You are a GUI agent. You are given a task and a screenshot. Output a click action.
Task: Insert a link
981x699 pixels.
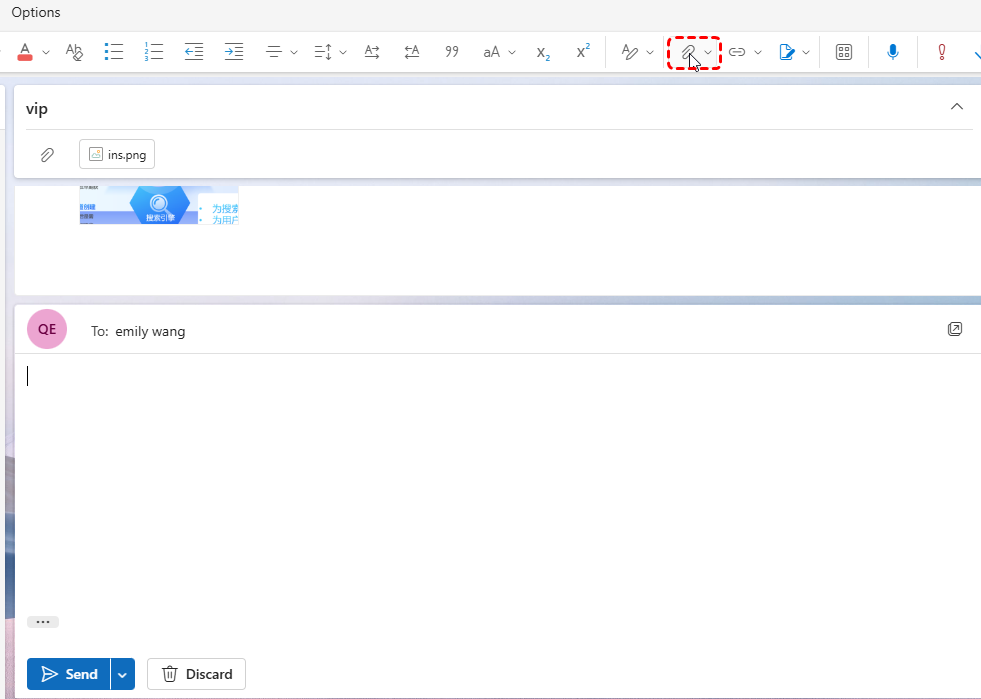click(737, 52)
